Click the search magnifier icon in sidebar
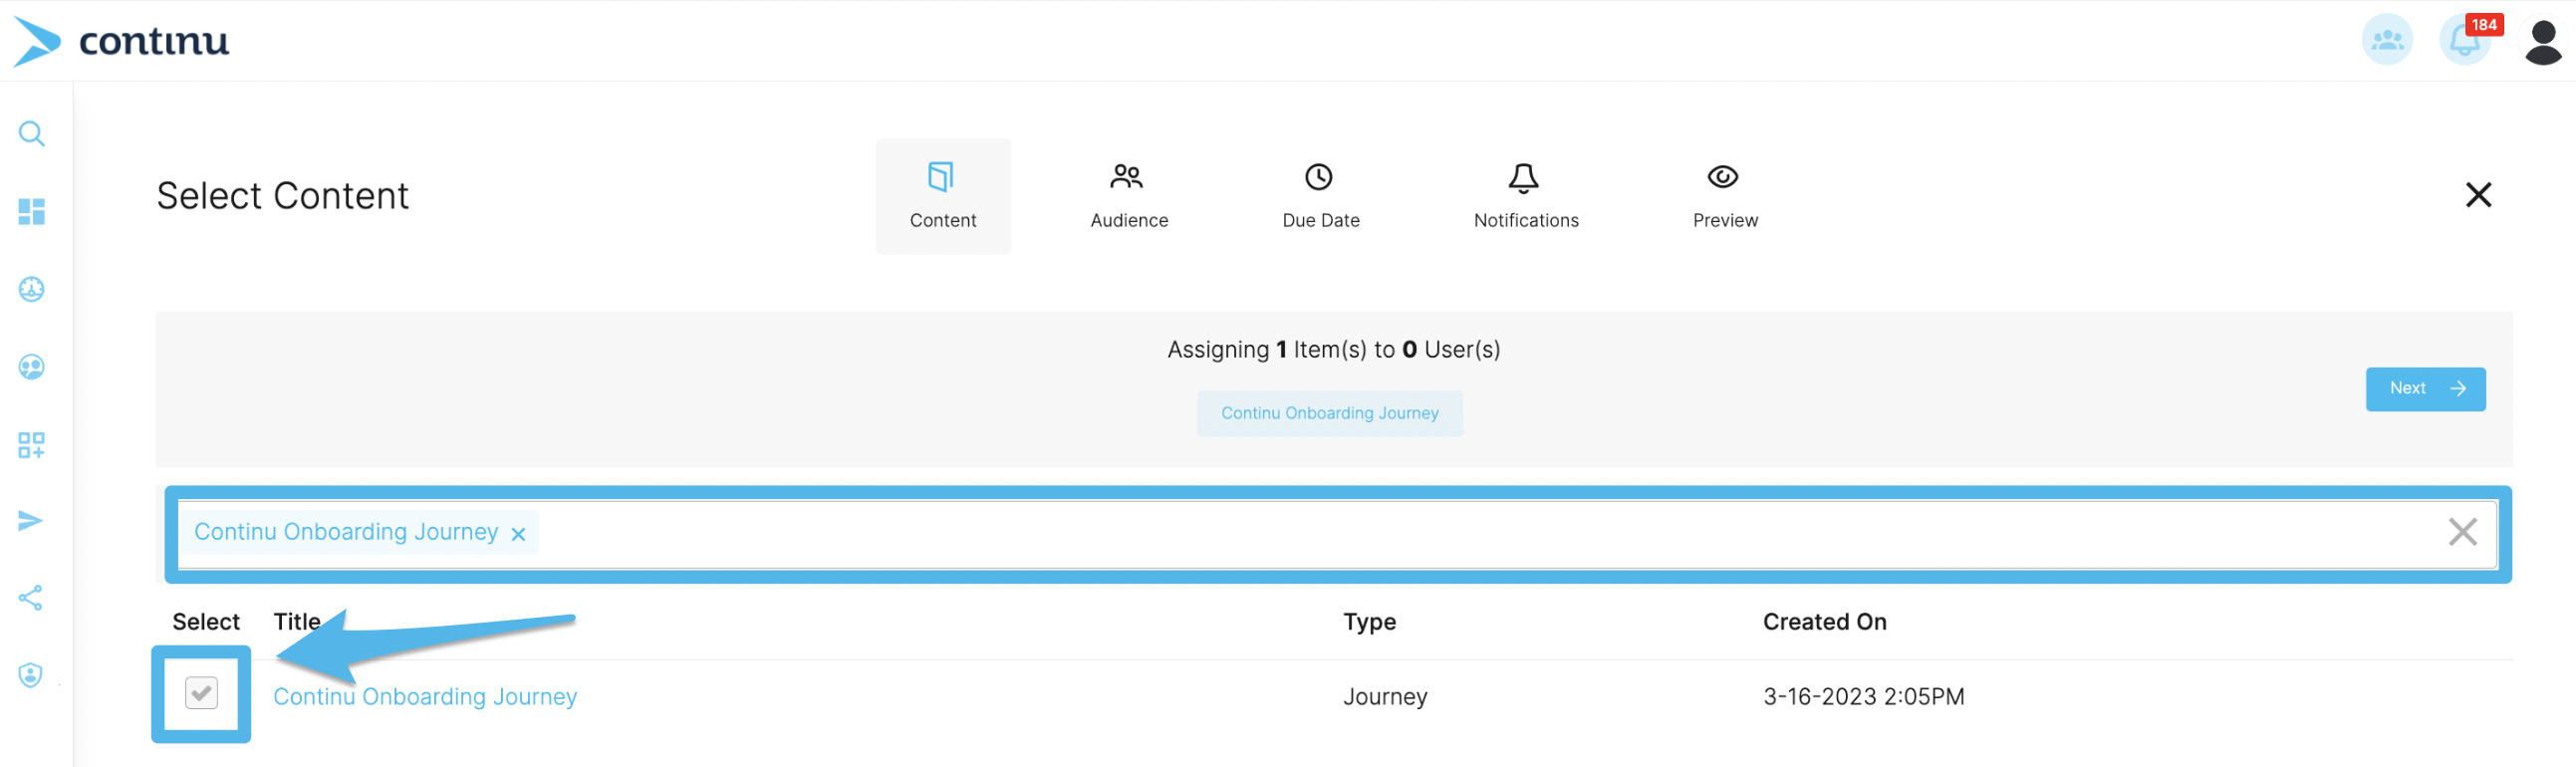Screen dimensions: 2576x767 (32, 134)
